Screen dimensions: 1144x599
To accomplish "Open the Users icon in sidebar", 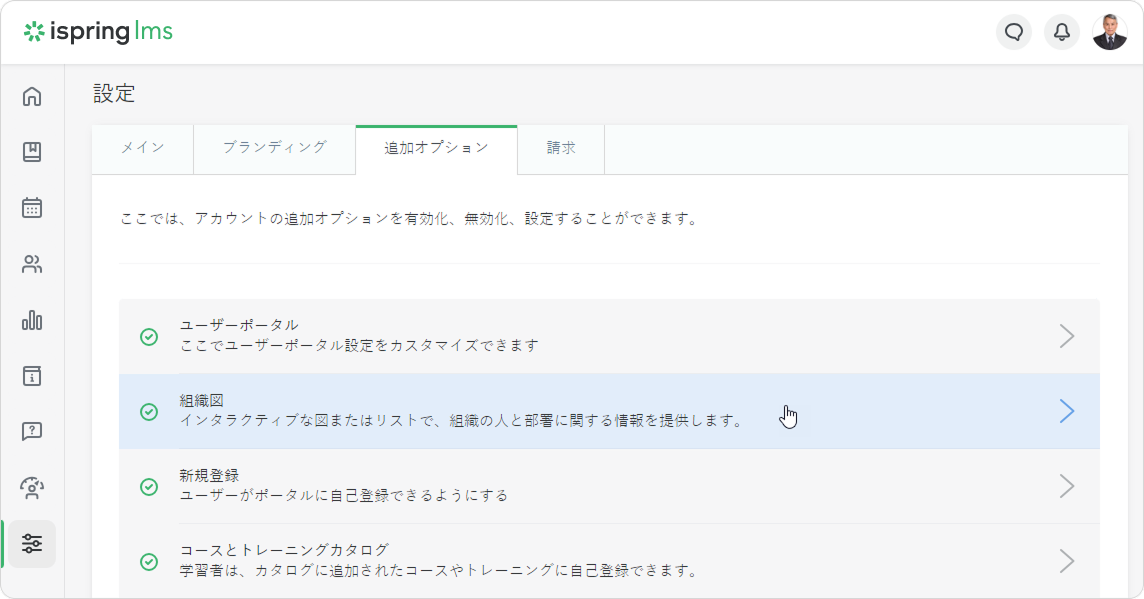I will [x=32, y=265].
